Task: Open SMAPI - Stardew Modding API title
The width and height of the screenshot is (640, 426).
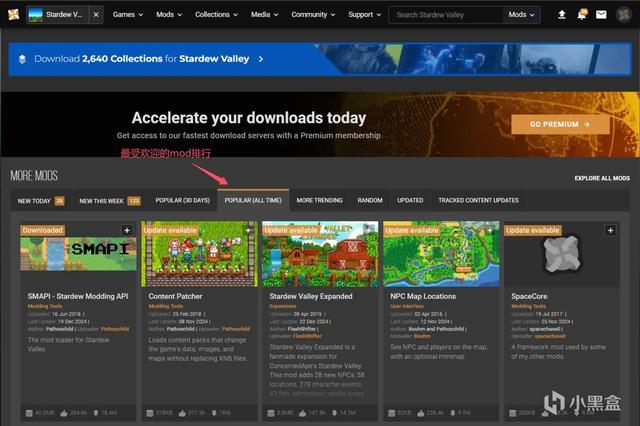Action: tap(78, 296)
